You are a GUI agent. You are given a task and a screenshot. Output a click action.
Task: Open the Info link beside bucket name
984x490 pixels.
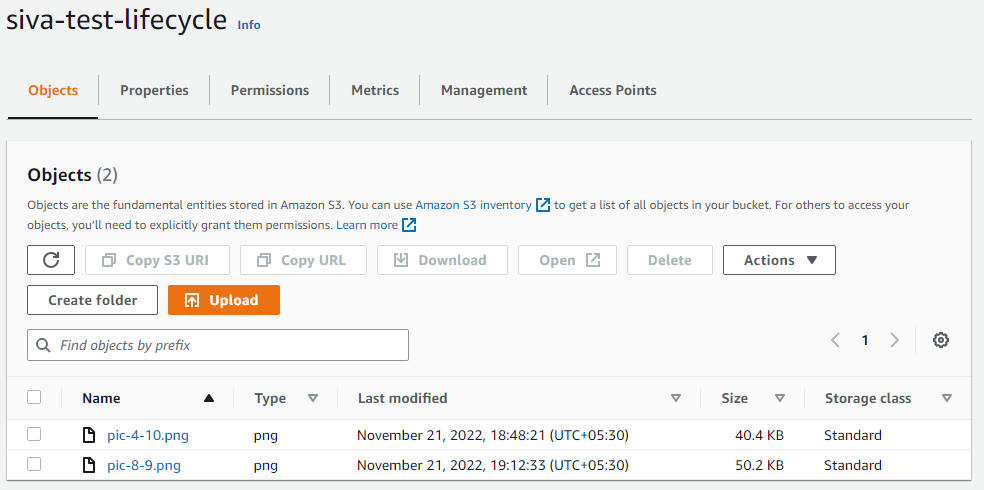tap(249, 25)
